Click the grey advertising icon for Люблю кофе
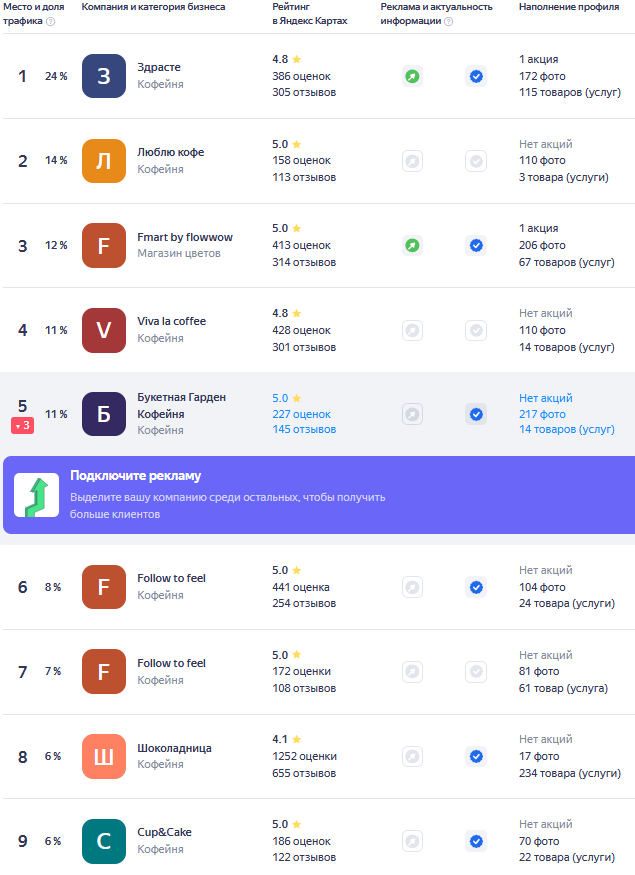Image resolution: width=635 pixels, height=875 pixels. click(412, 161)
